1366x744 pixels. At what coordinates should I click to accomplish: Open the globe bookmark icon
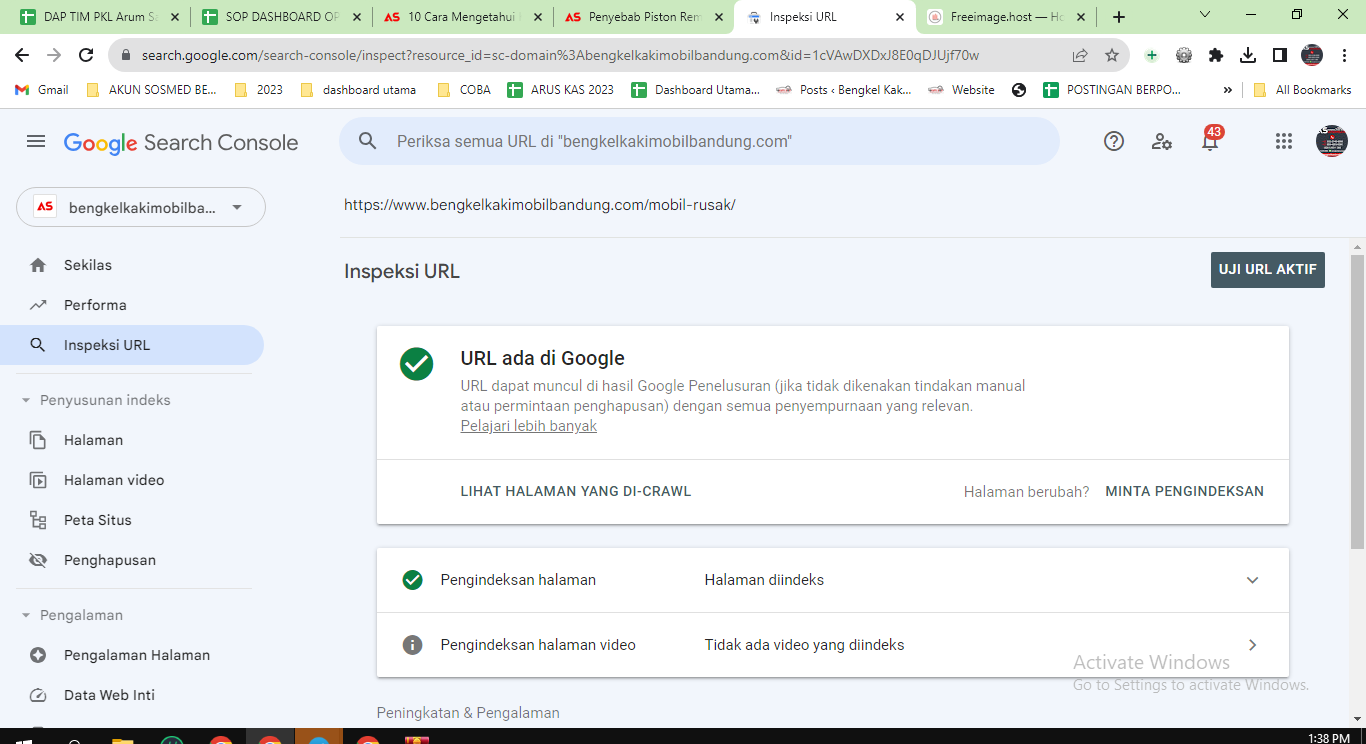point(1019,90)
